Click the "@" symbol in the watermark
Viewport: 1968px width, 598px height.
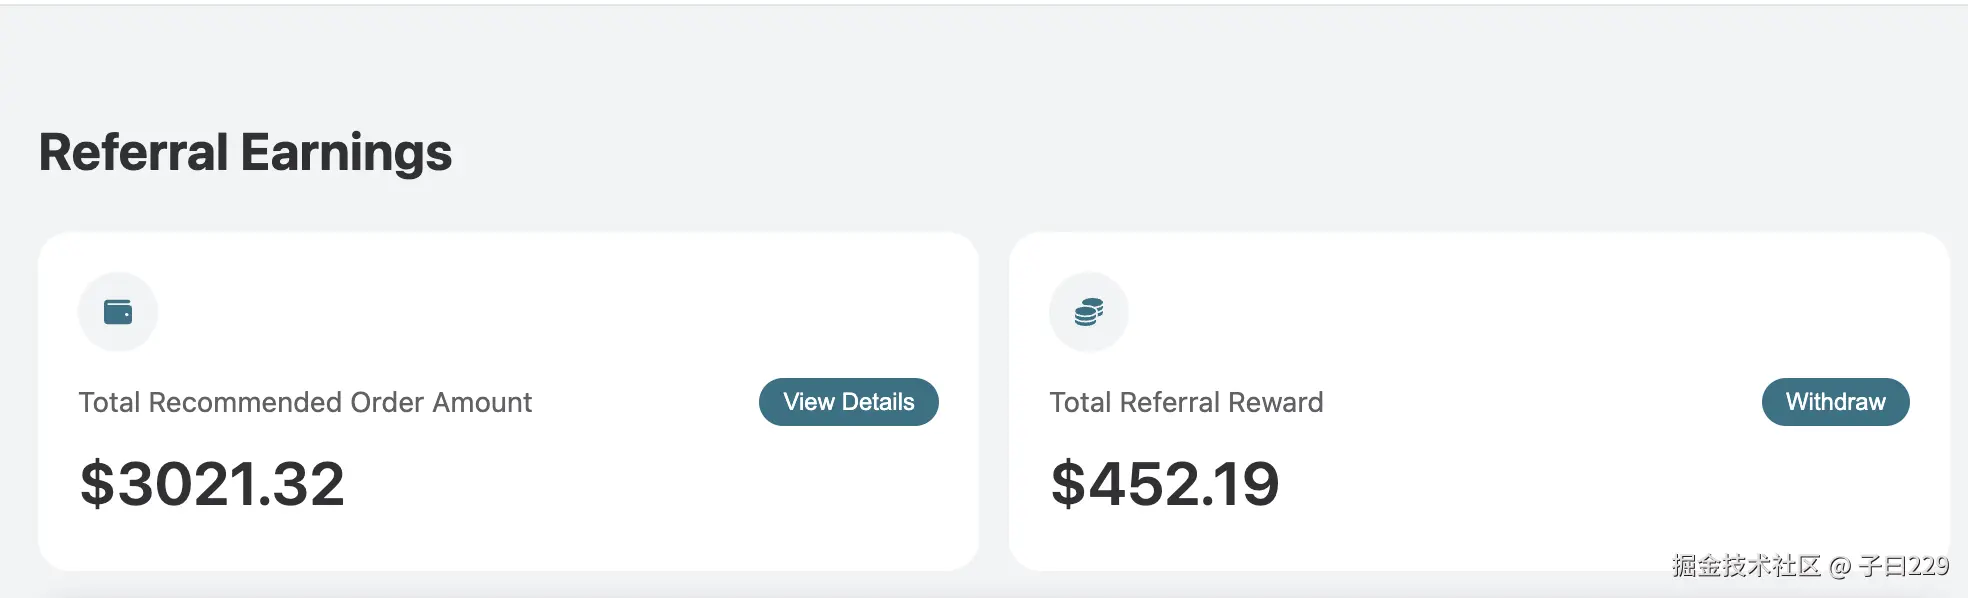(1840, 567)
